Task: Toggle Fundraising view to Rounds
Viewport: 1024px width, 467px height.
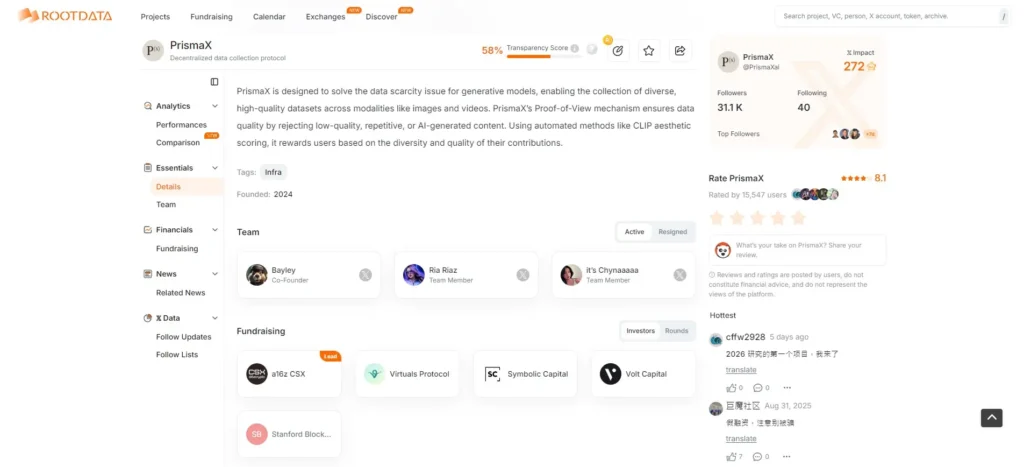Action: point(677,331)
